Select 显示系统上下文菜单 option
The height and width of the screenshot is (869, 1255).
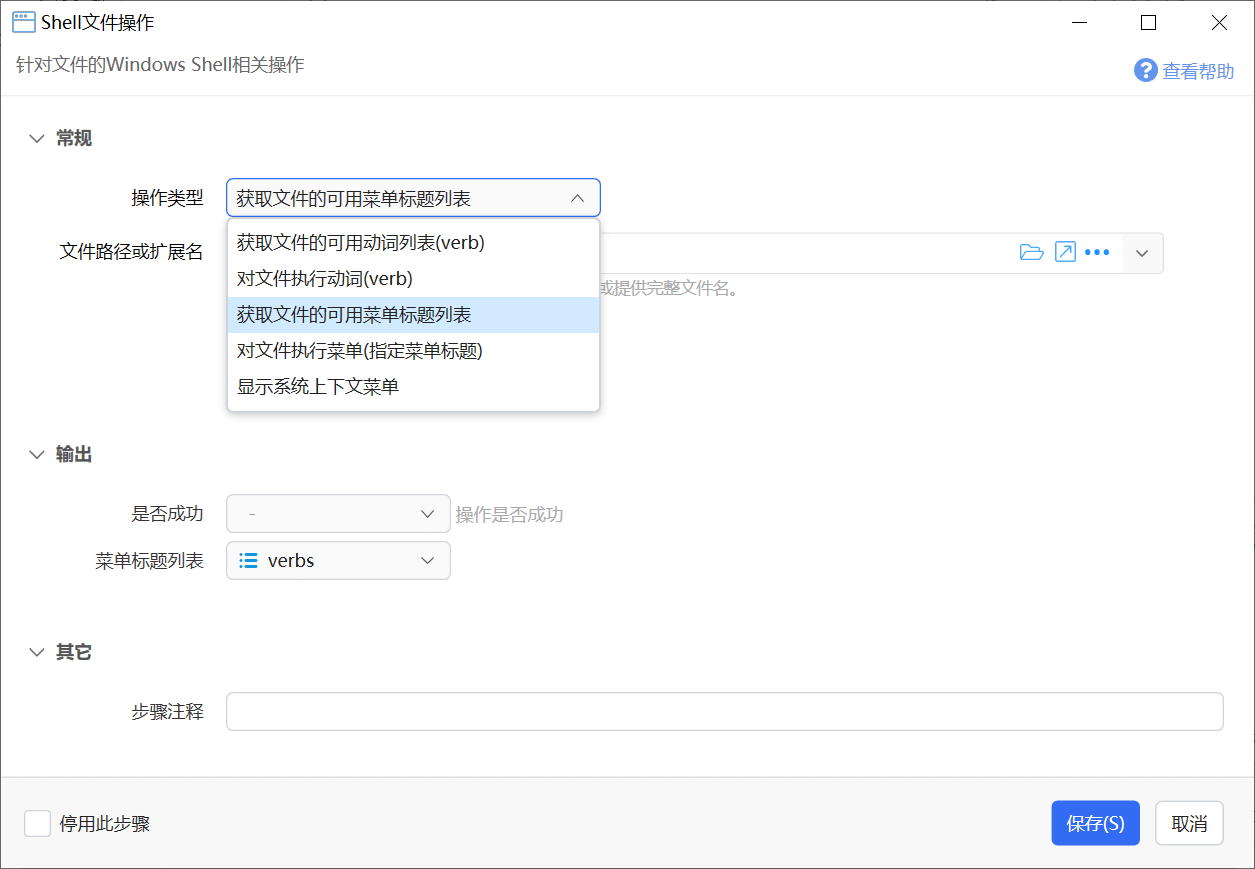coord(413,386)
